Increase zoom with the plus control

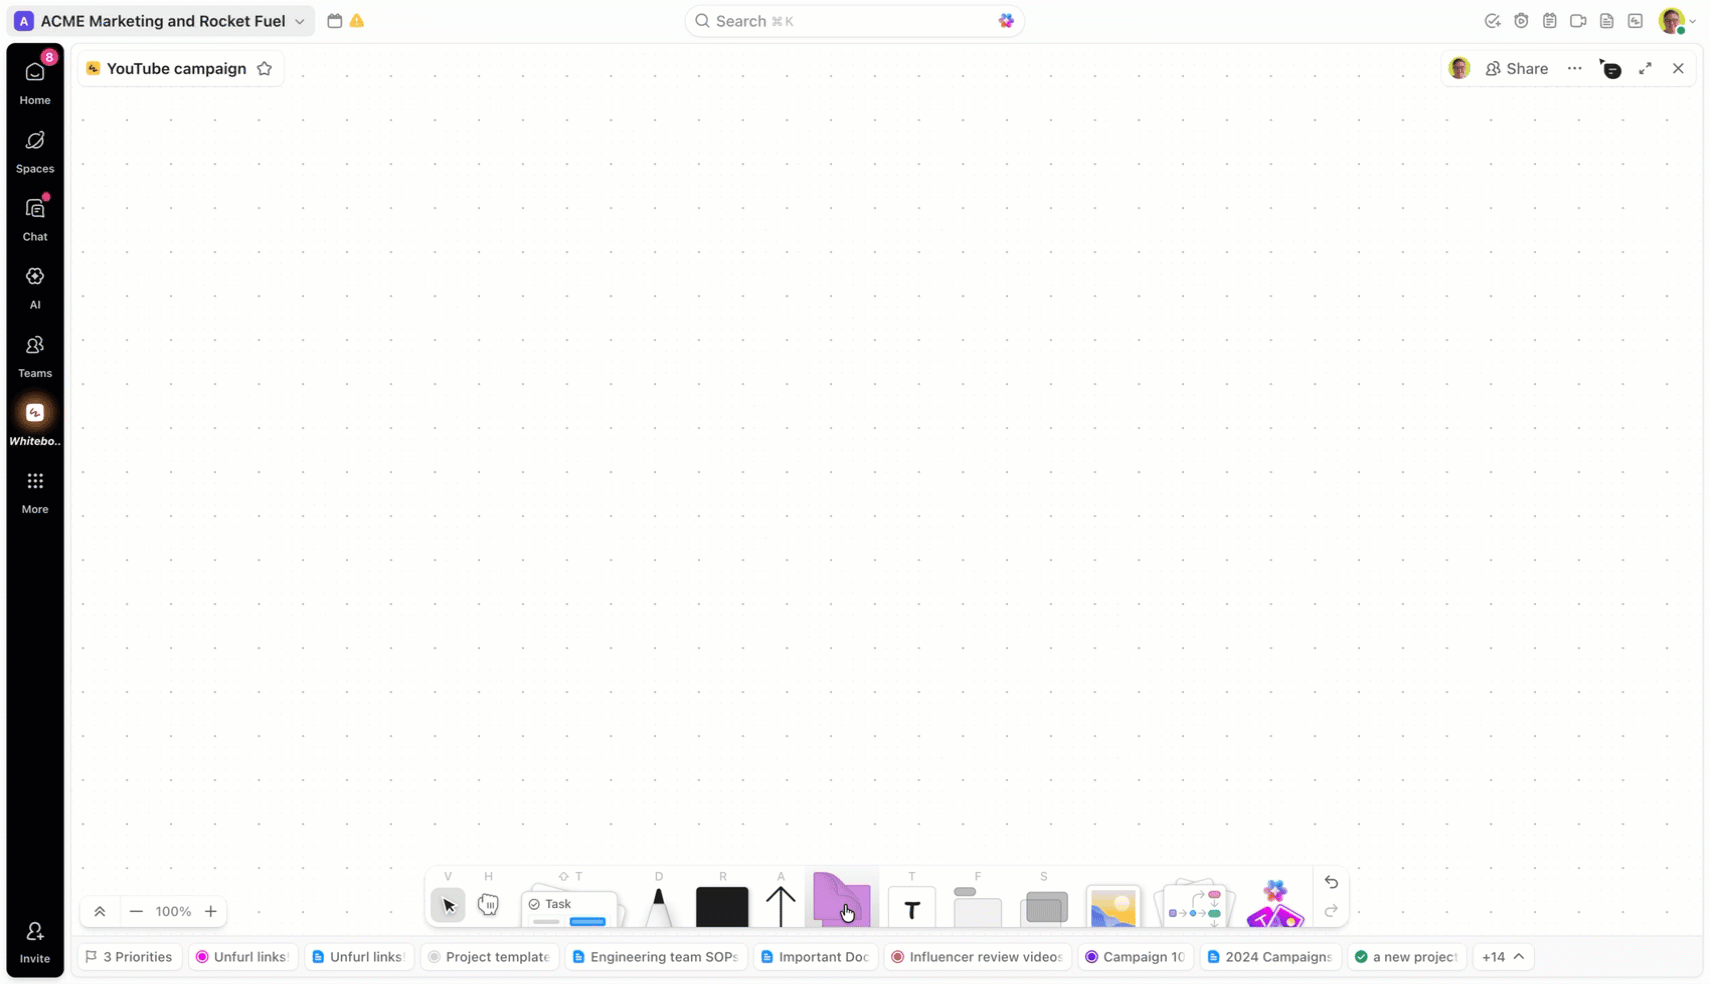pos(211,911)
